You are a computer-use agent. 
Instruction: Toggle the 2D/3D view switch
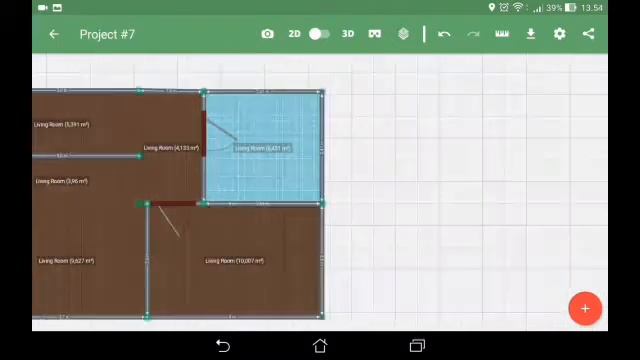pos(319,34)
